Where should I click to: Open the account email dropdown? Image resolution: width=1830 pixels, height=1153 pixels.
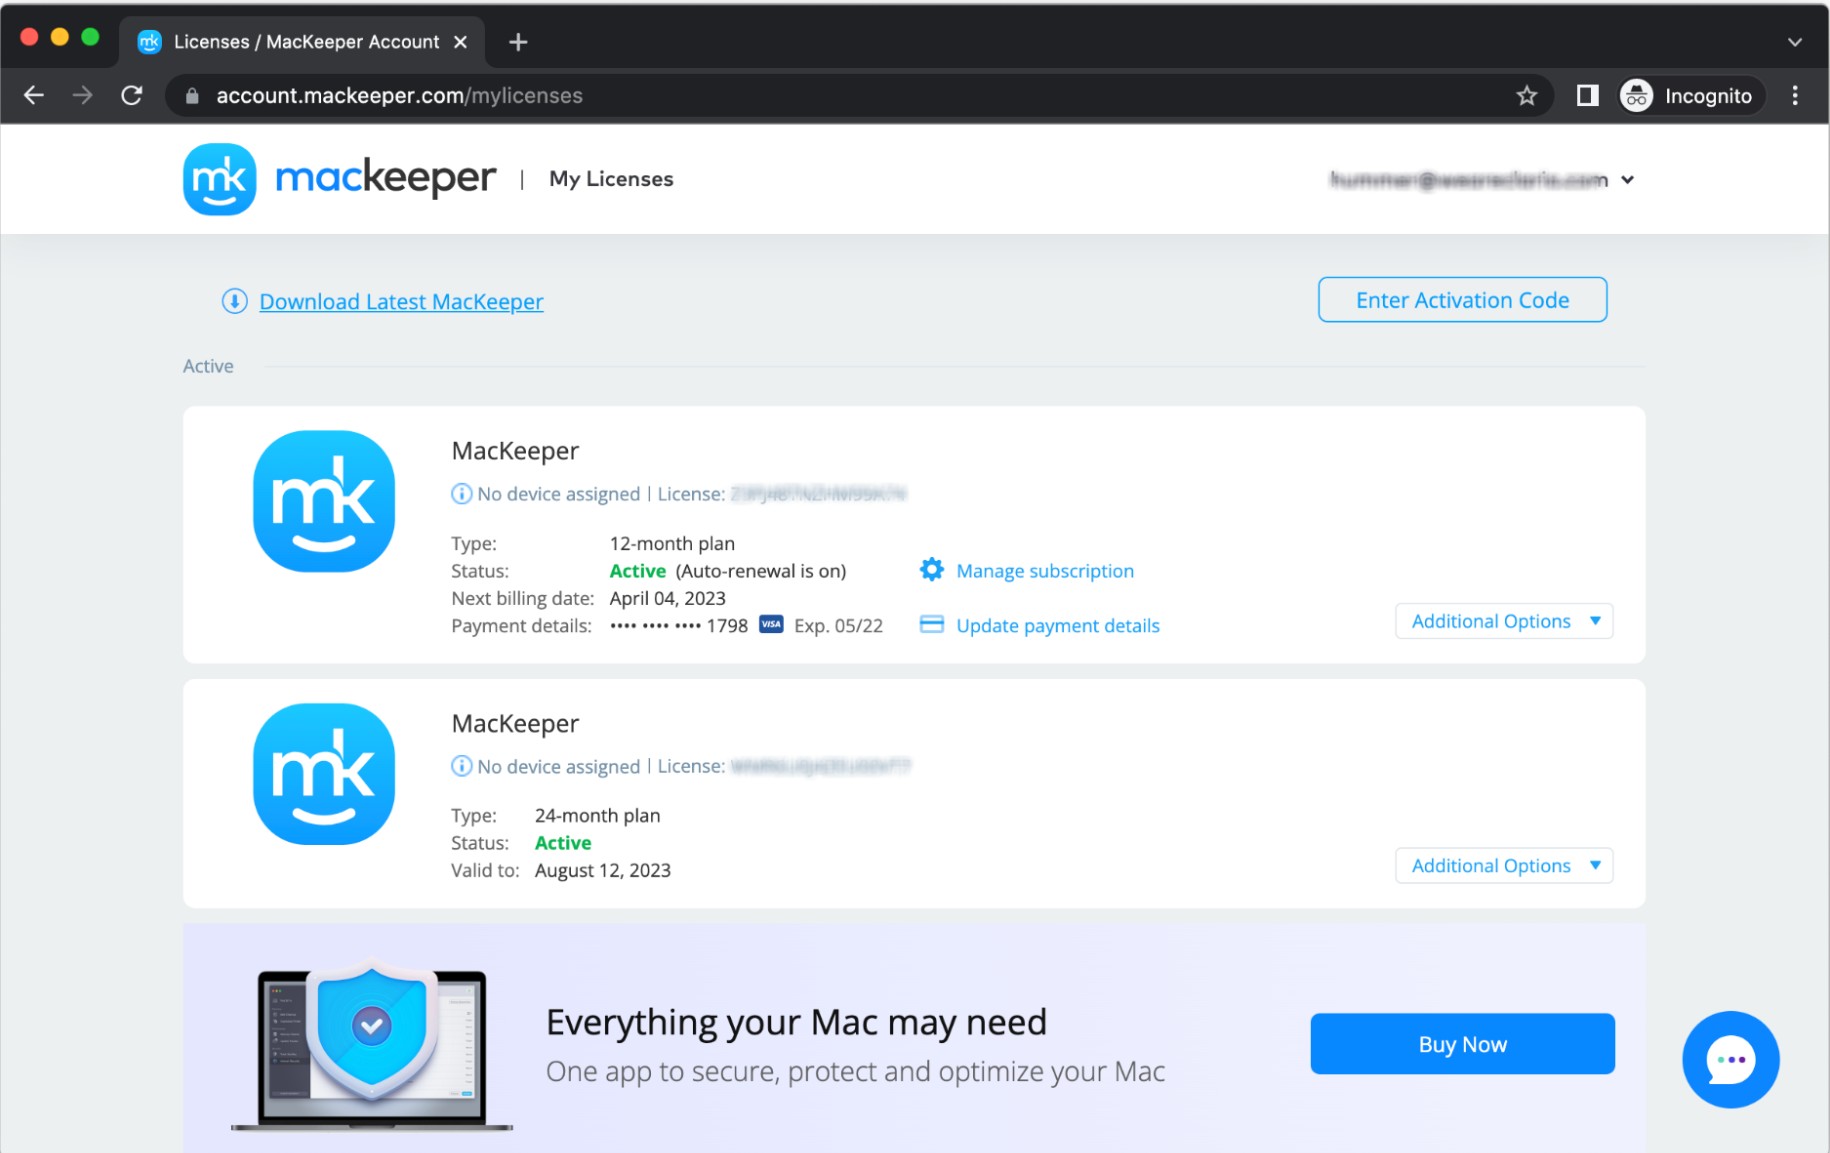click(1482, 180)
